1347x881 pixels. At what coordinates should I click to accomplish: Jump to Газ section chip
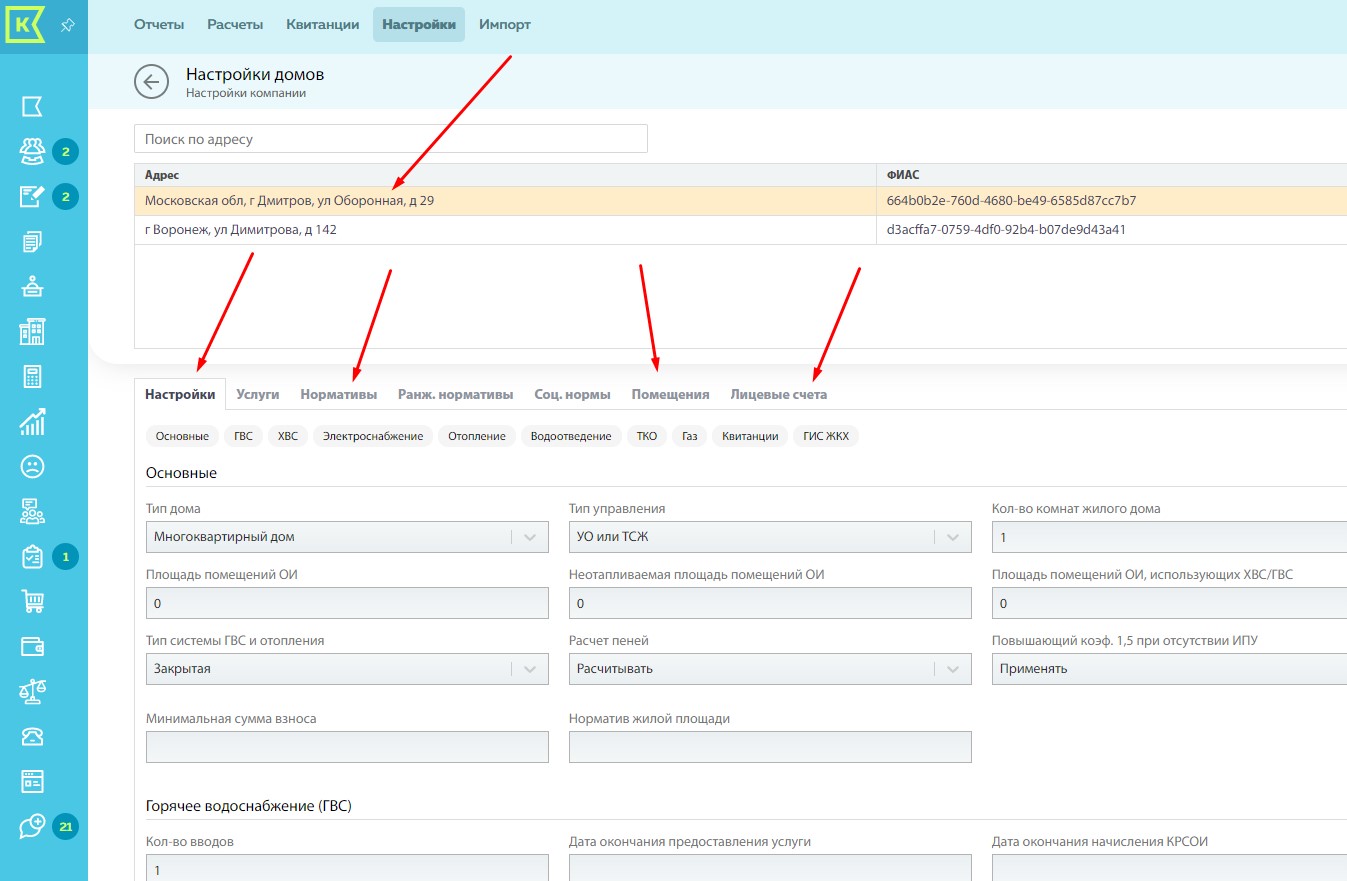[690, 436]
